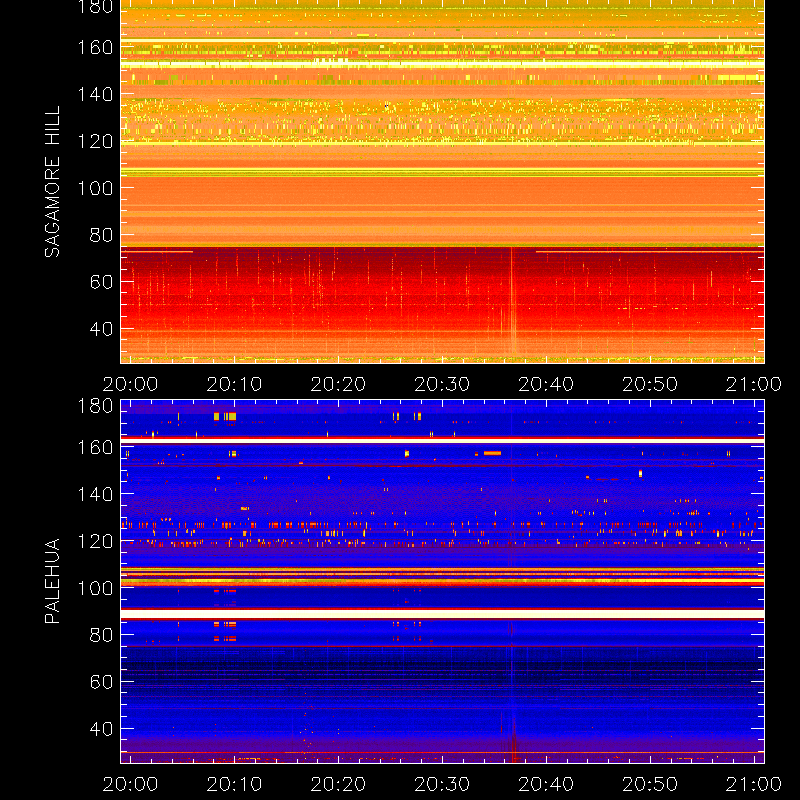Click the 20:50 time label under Palehua plot
The image size is (800, 800).
(650, 784)
